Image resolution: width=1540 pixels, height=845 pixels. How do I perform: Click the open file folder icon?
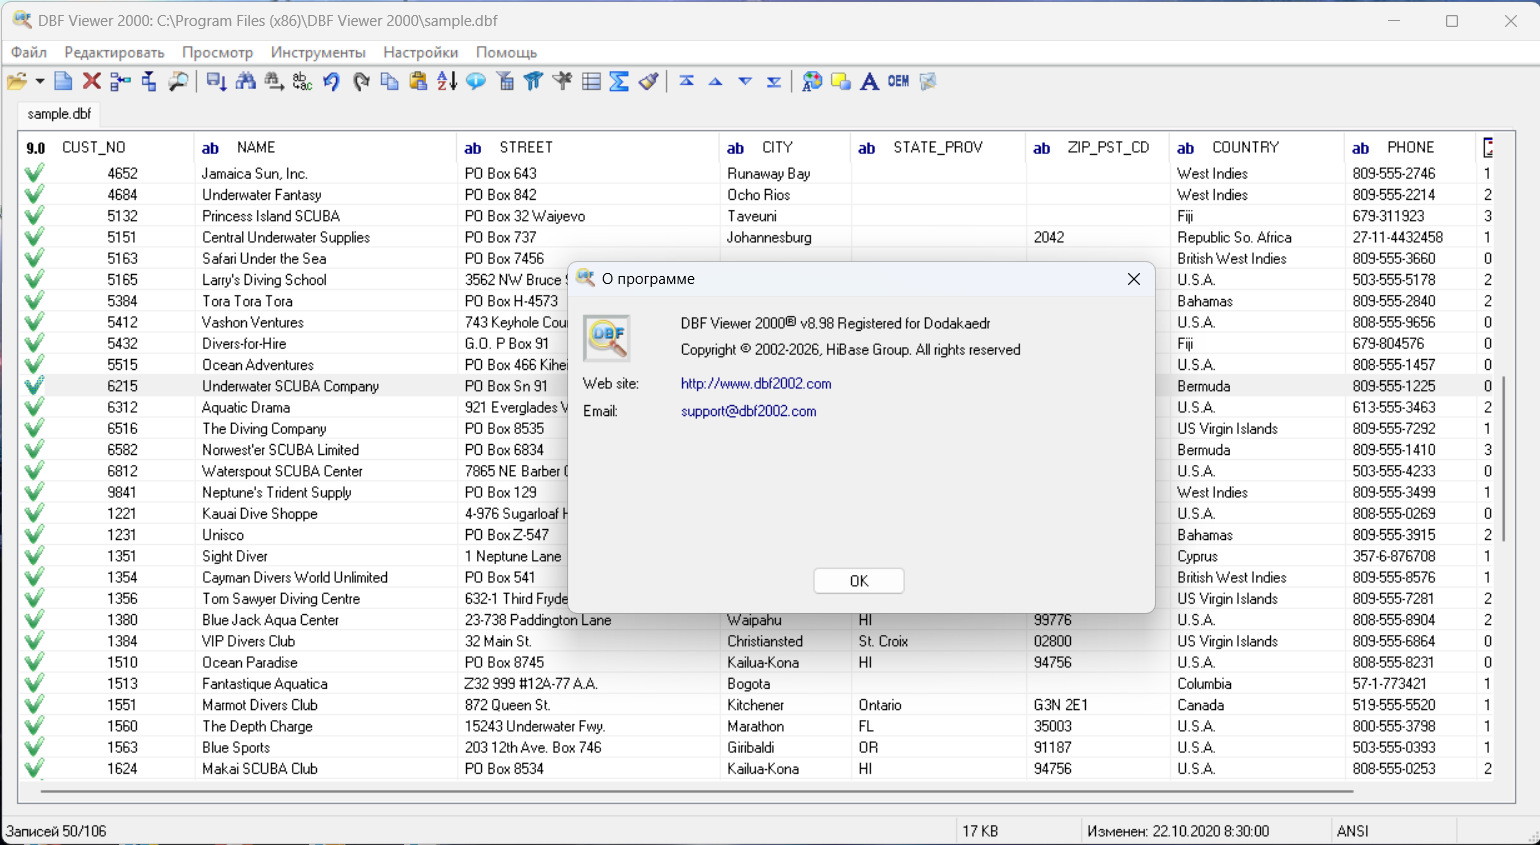tap(16, 82)
